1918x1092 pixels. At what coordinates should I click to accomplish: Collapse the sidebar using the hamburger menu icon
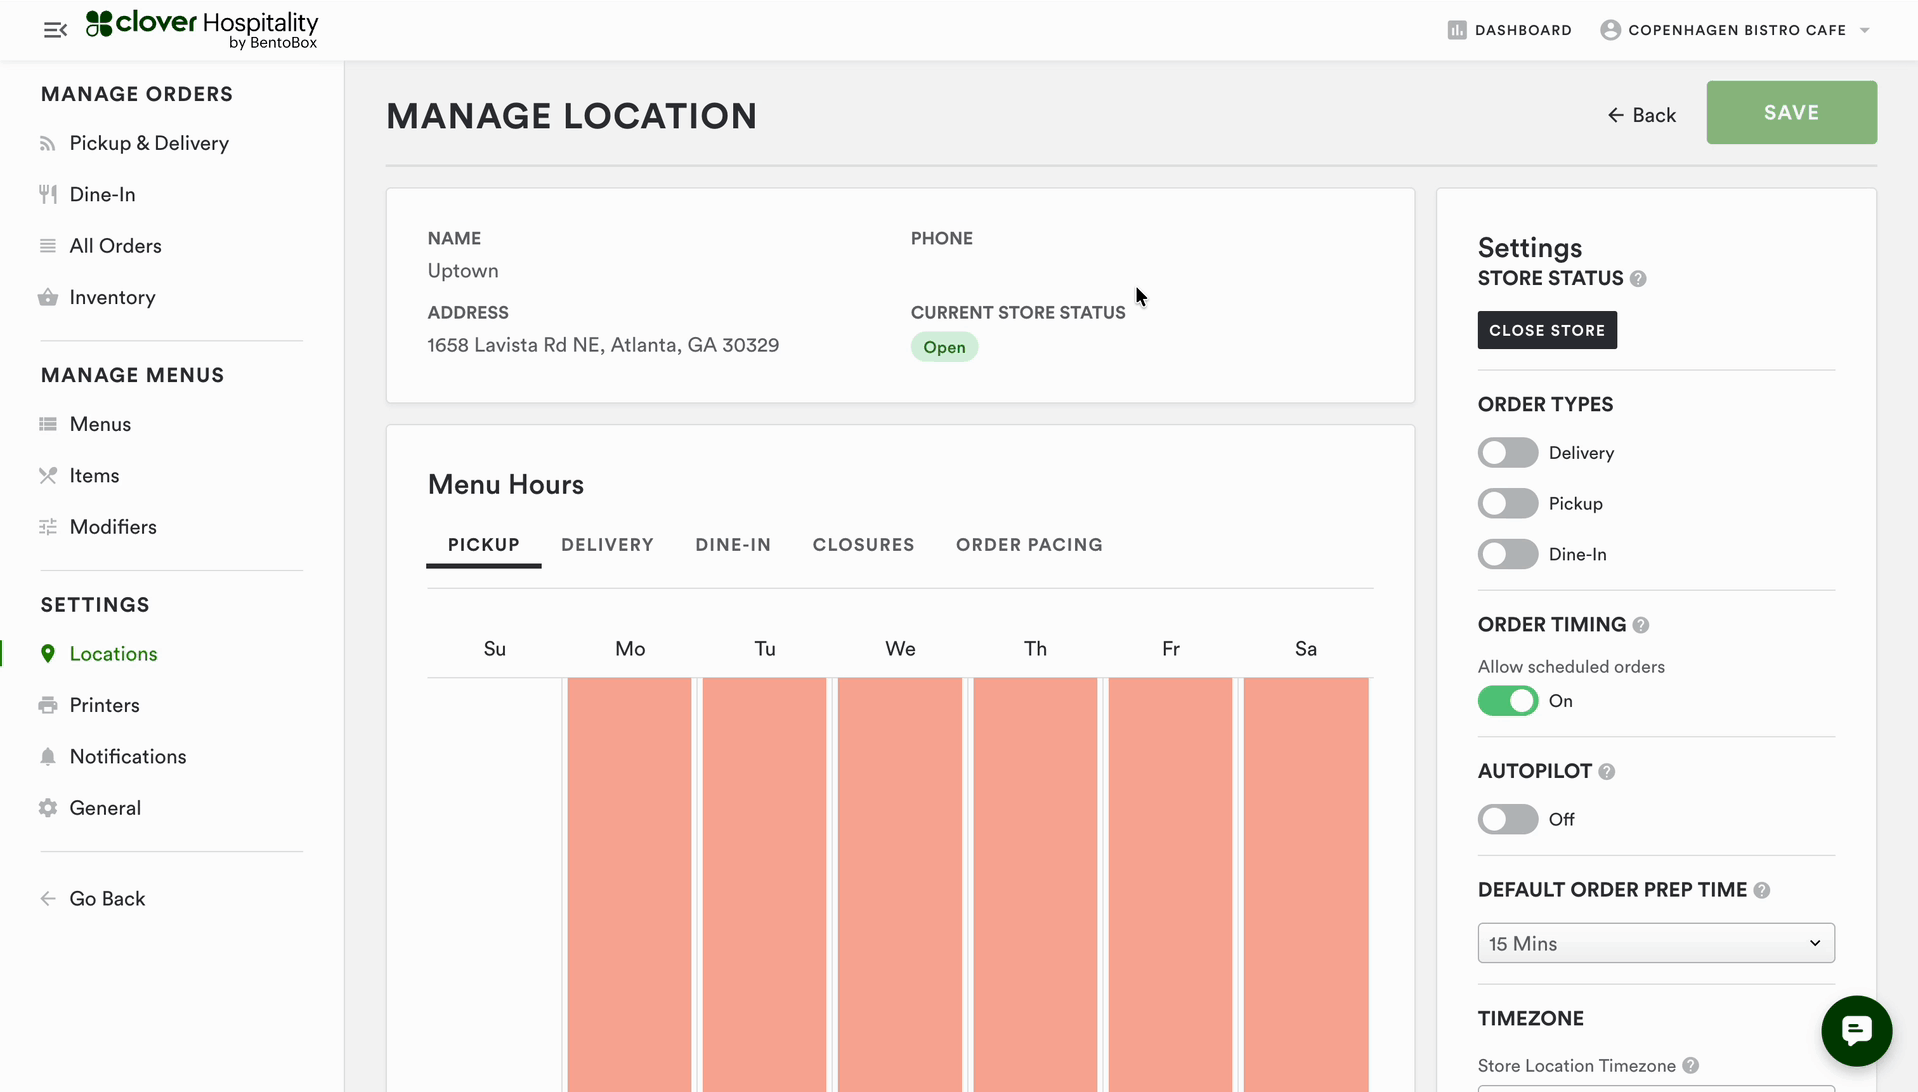55,30
